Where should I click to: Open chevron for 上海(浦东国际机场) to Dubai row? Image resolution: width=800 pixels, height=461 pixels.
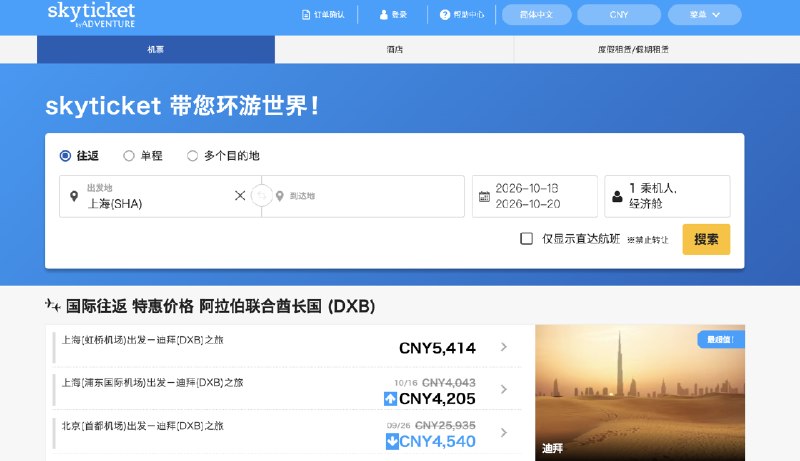tap(504, 390)
